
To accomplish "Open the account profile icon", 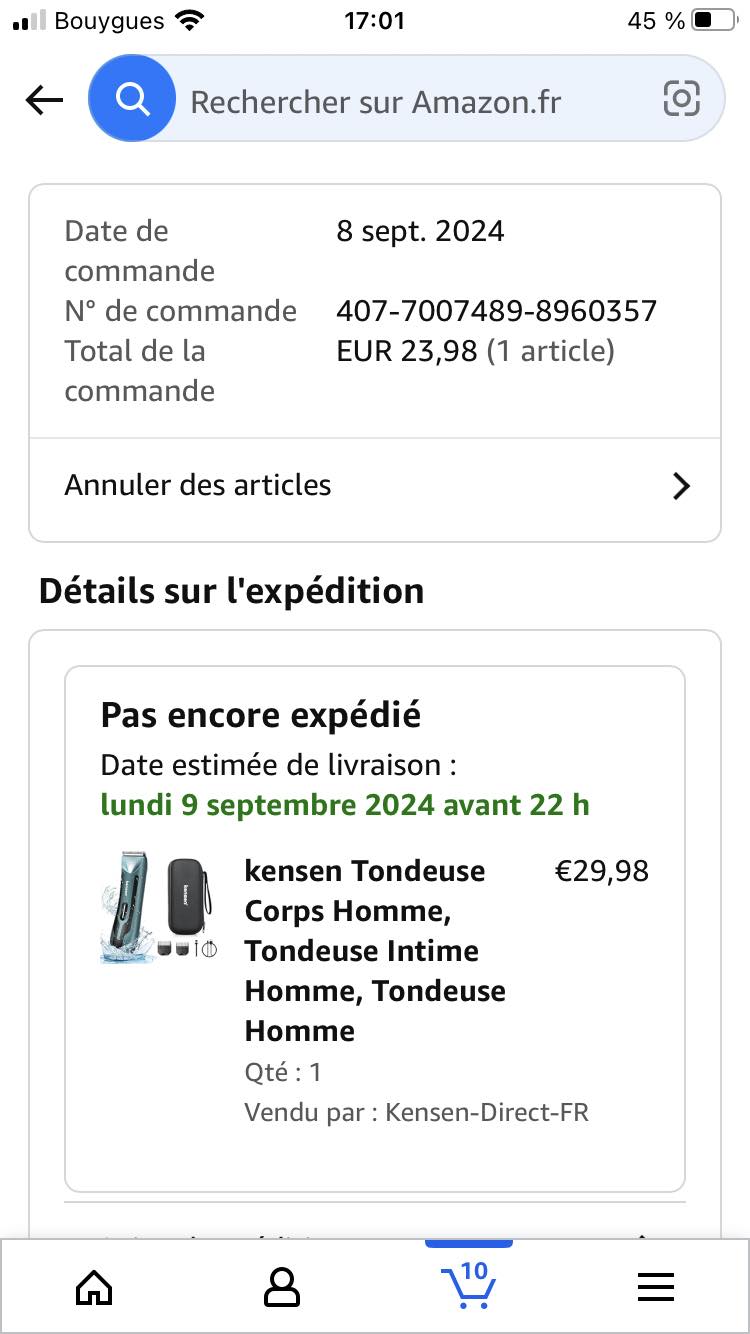I will click(x=282, y=1288).
